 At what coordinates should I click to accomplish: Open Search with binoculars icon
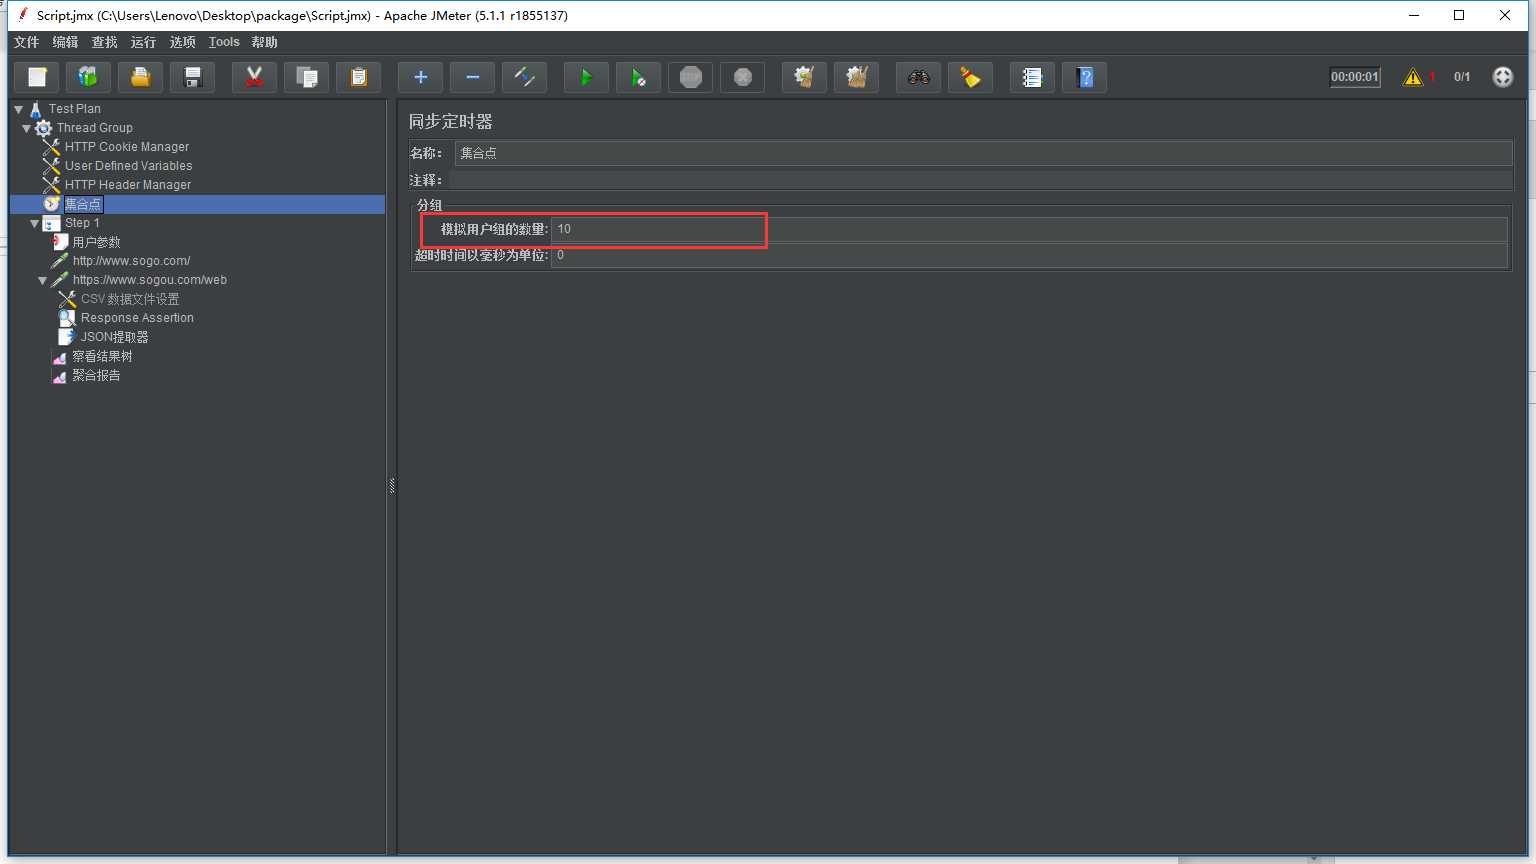coord(919,77)
